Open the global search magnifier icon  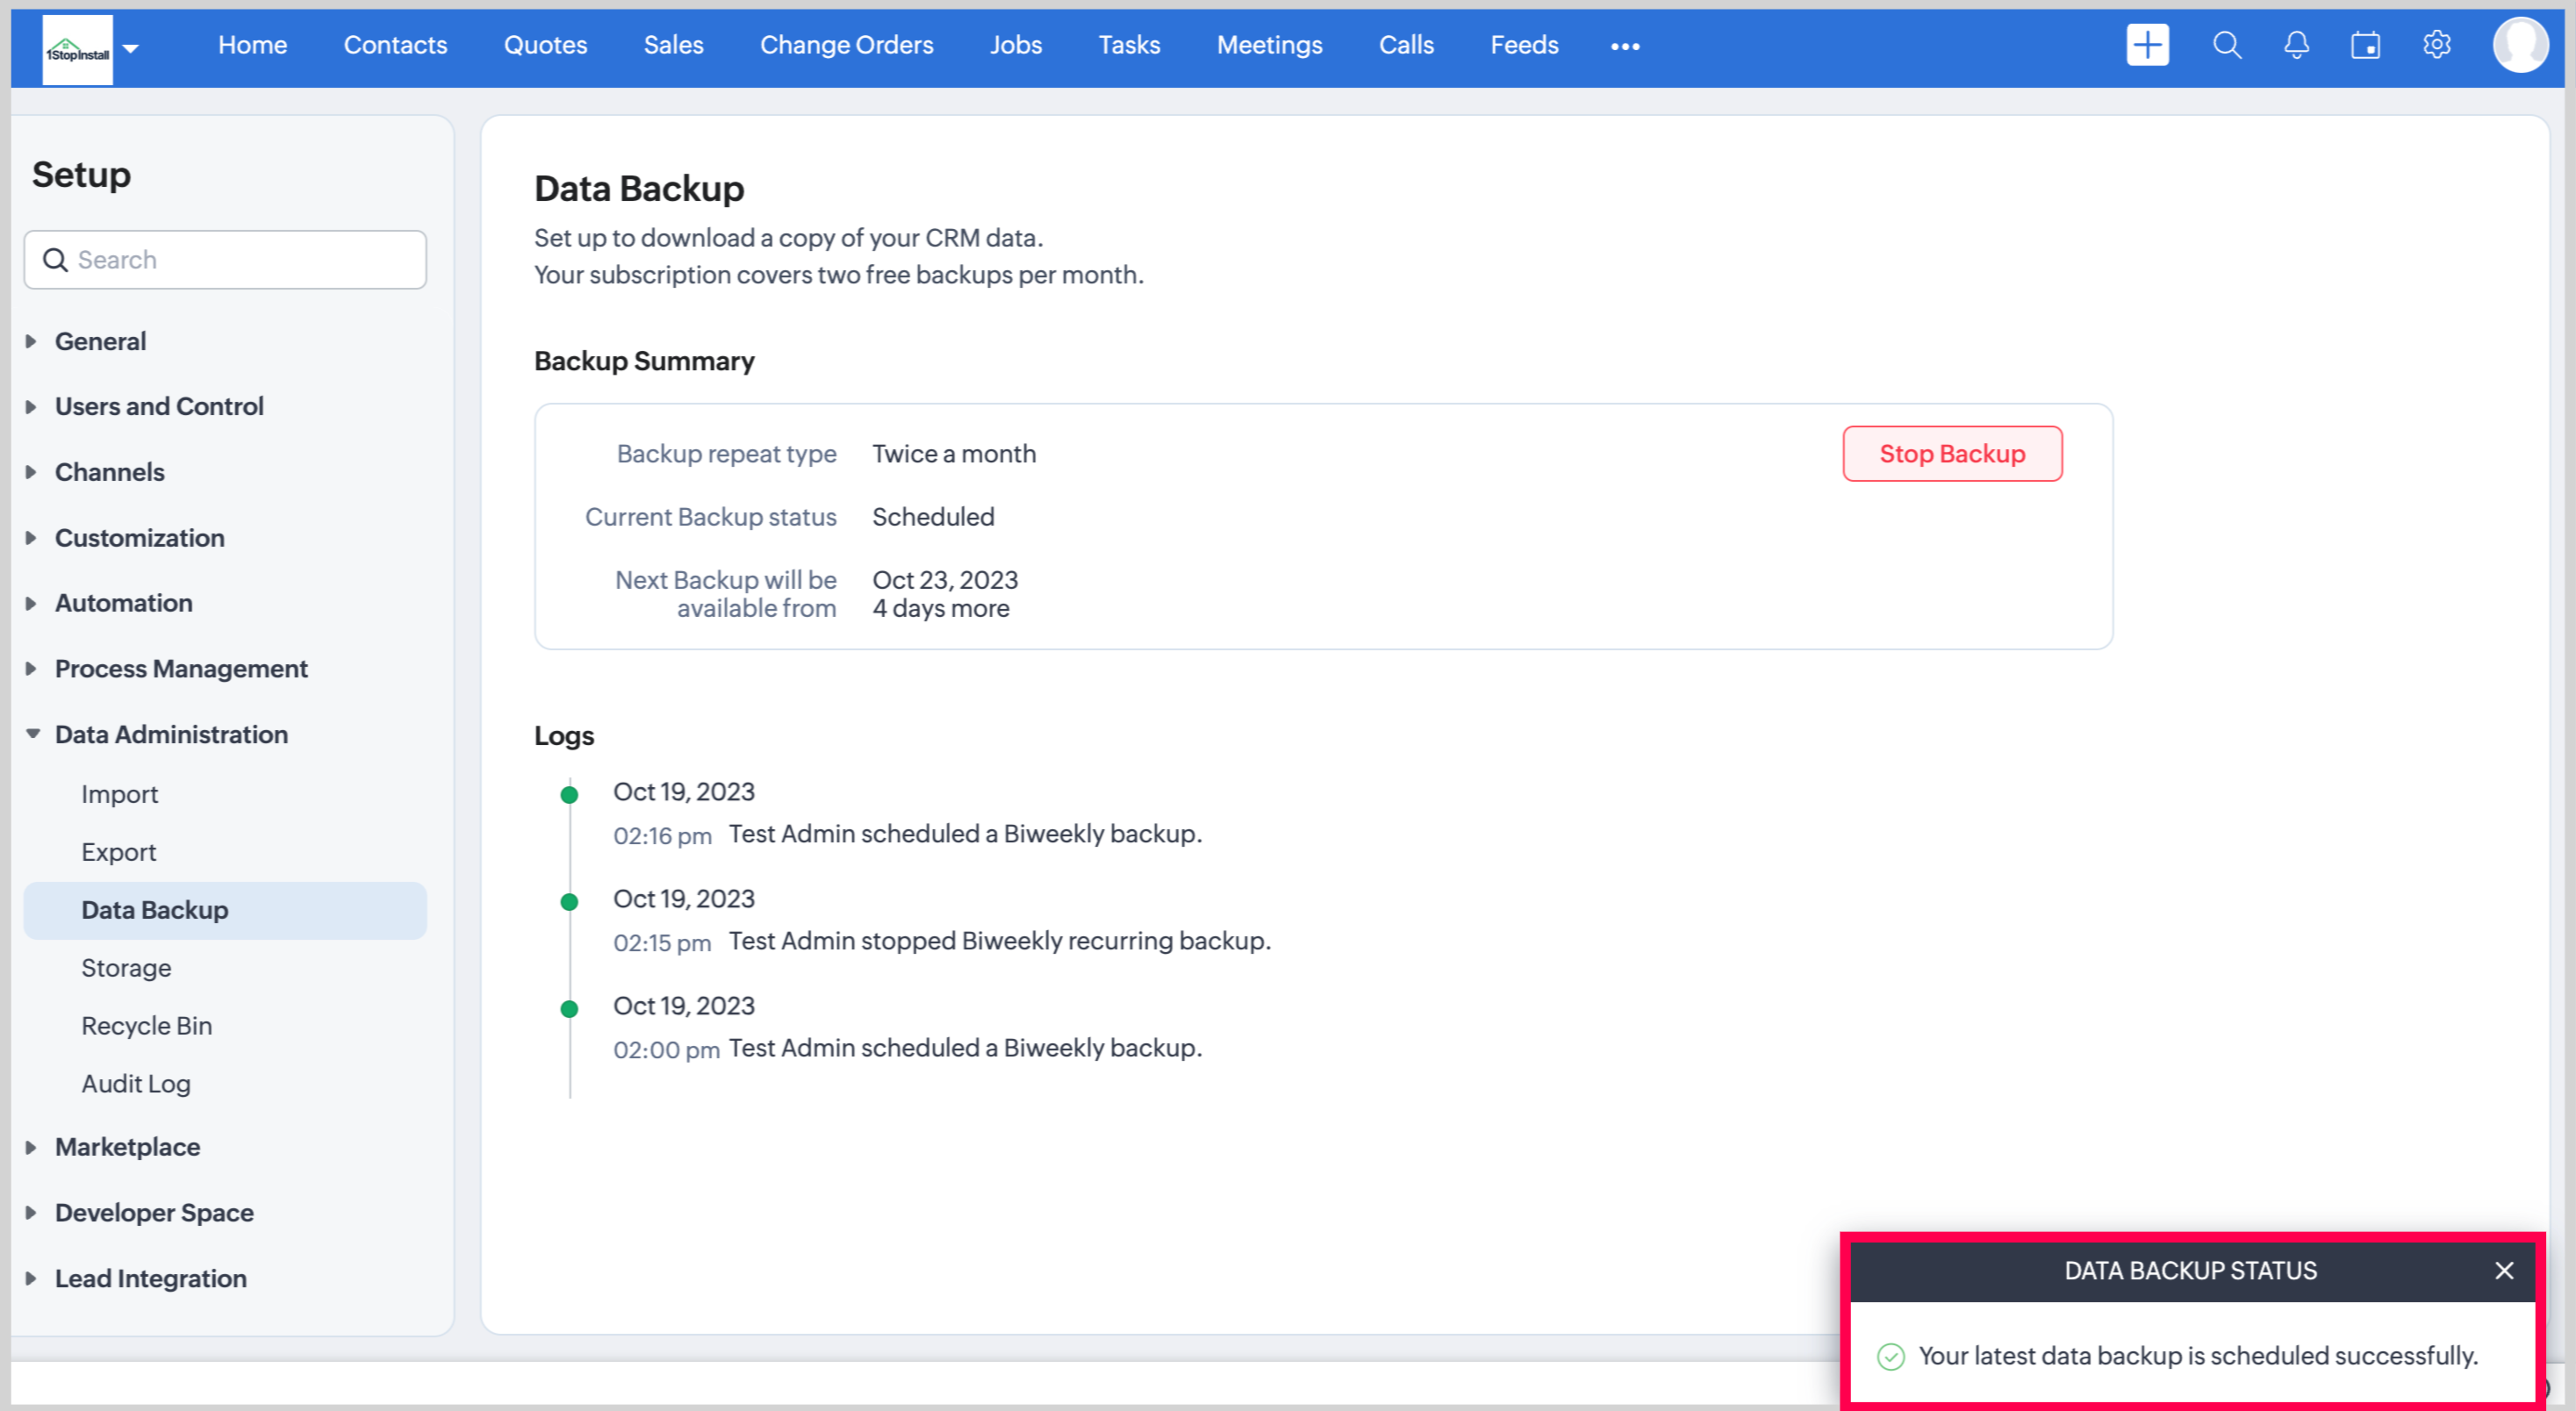tap(2226, 45)
